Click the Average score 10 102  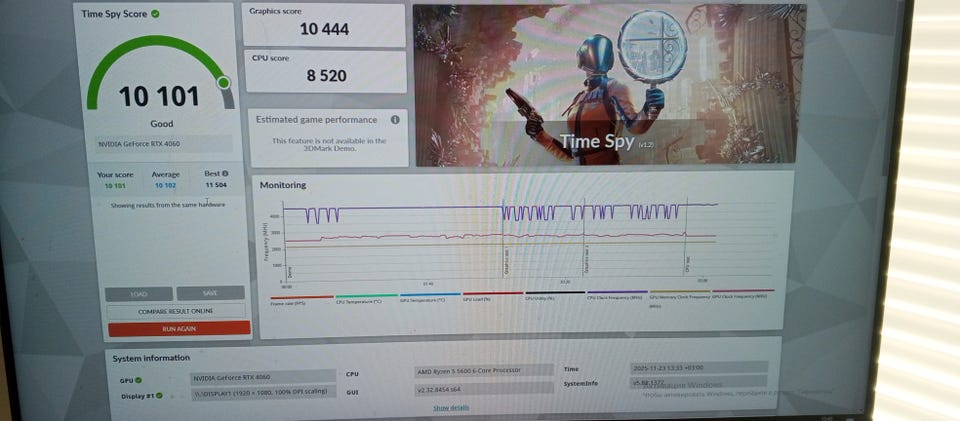(x=165, y=185)
